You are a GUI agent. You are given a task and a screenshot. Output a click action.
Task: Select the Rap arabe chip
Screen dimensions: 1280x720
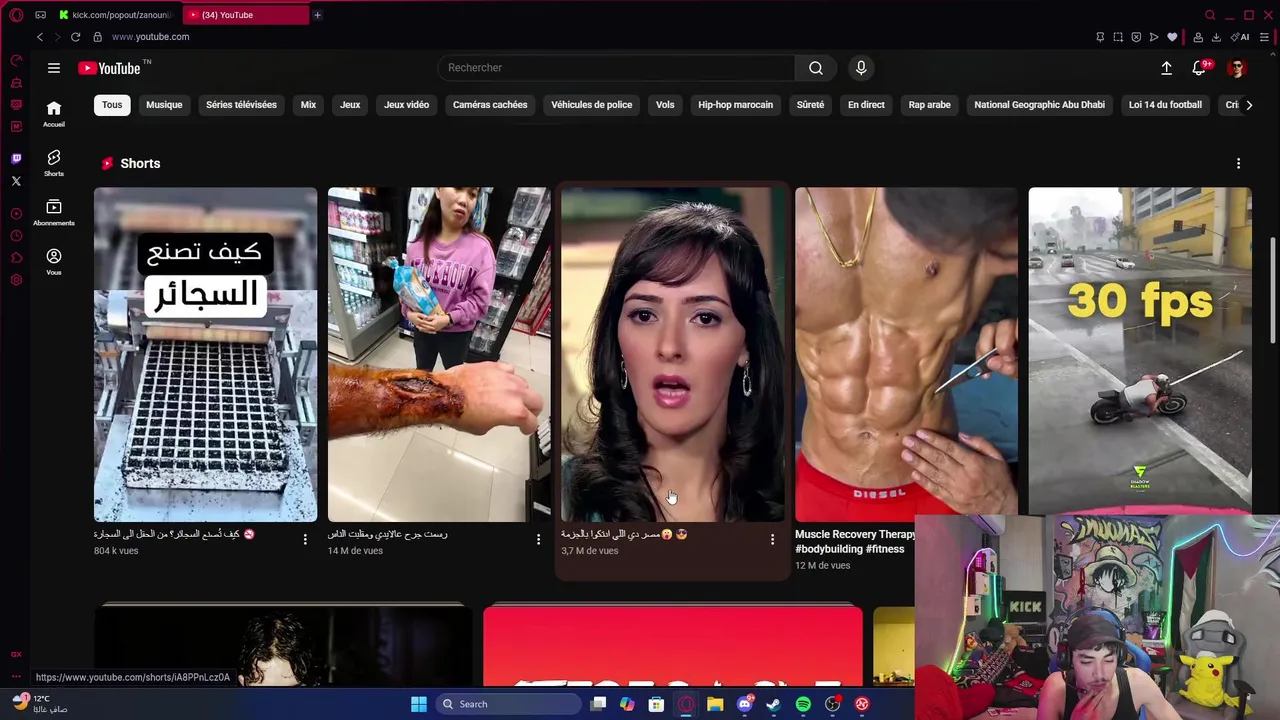[x=929, y=104]
